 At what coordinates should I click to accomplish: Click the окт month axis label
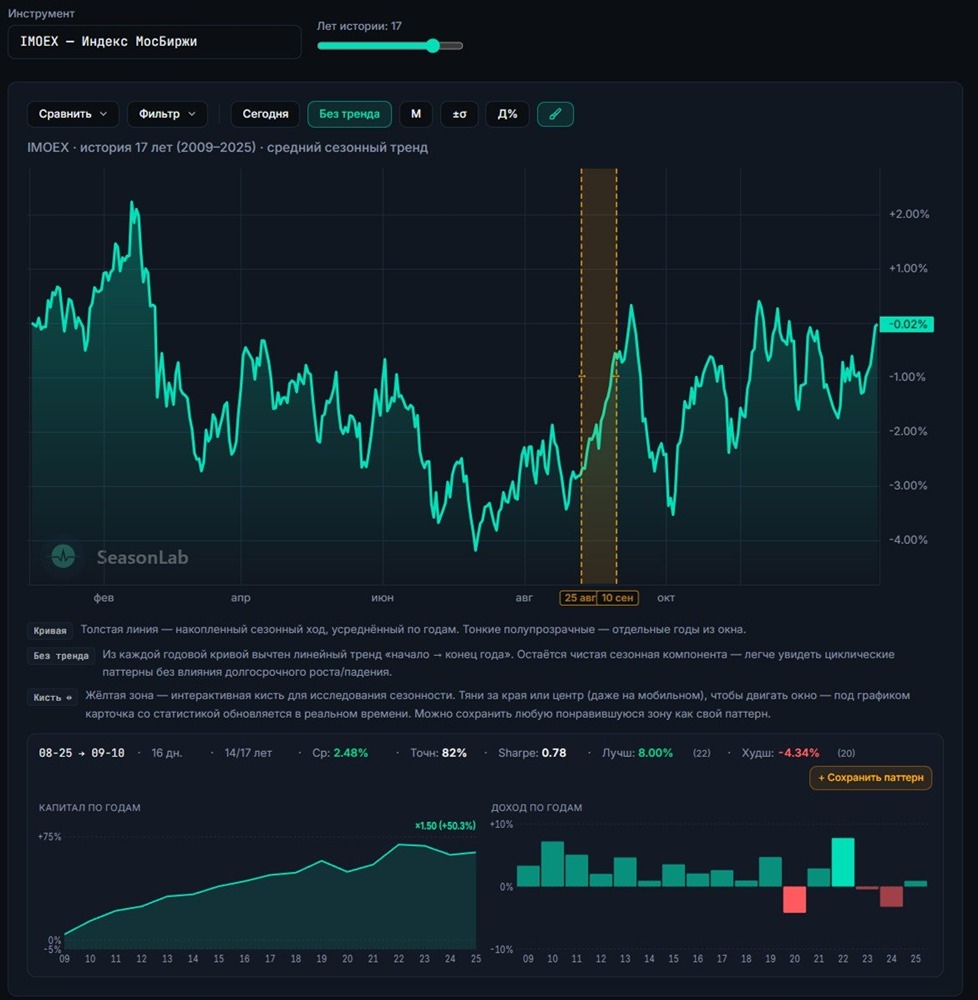666,598
